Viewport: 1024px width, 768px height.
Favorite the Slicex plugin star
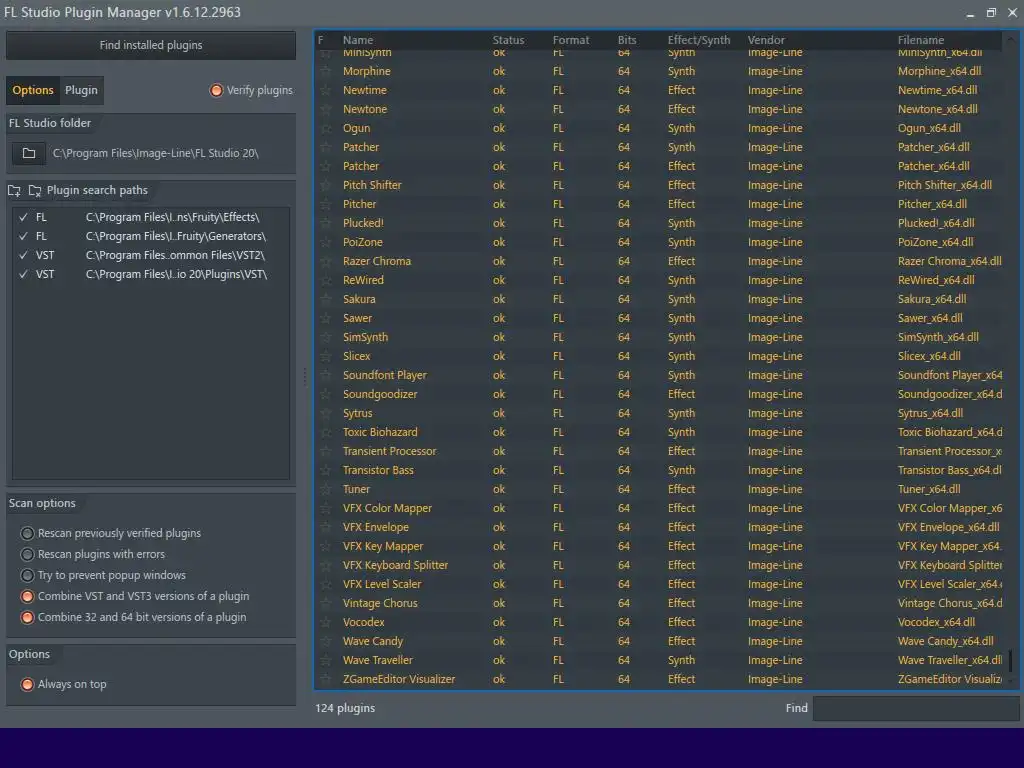click(325, 356)
